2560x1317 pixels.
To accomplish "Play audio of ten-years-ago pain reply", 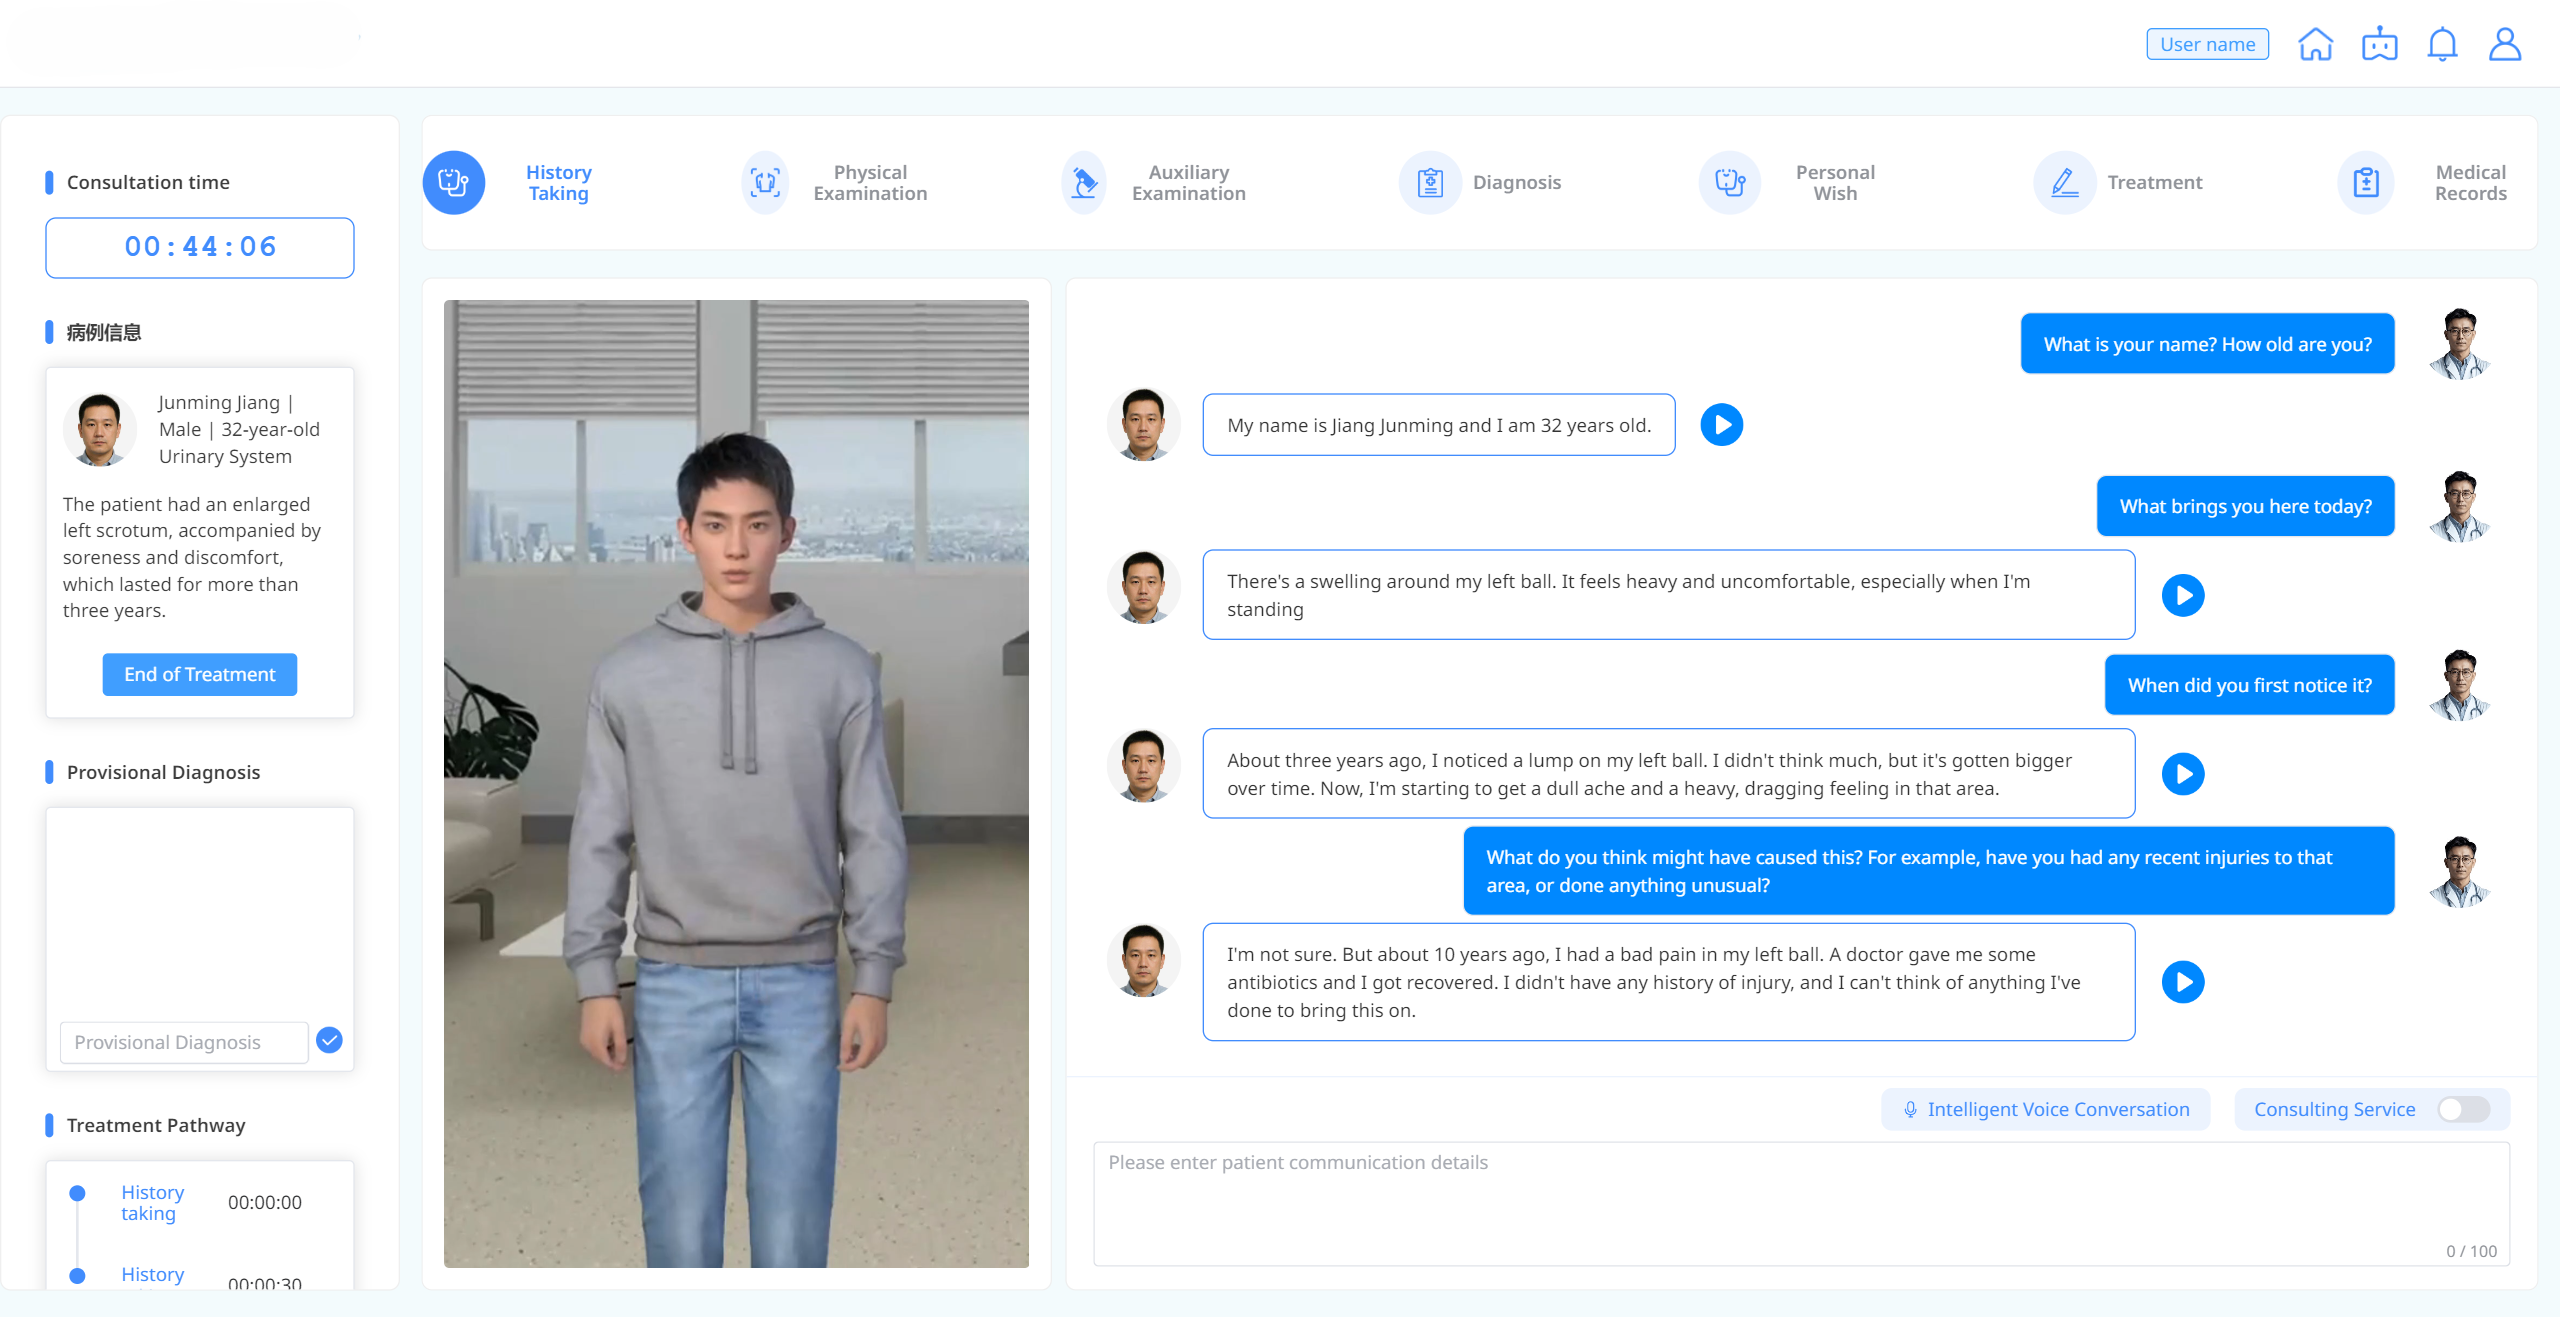I will [x=2182, y=982].
